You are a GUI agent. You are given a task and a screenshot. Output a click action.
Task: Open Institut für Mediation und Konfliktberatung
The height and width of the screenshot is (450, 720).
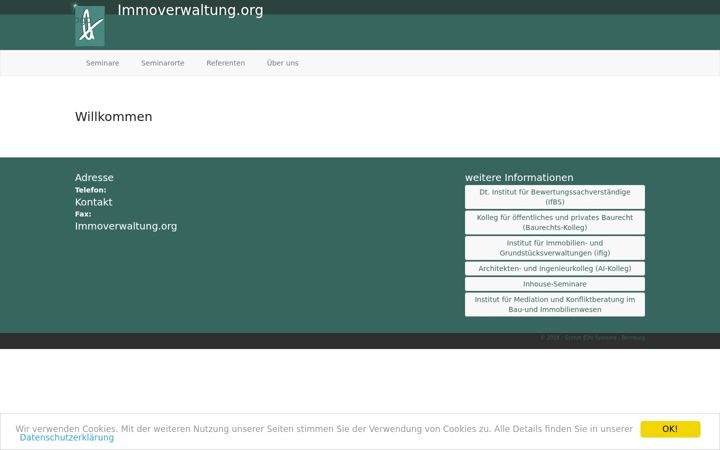(555, 304)
